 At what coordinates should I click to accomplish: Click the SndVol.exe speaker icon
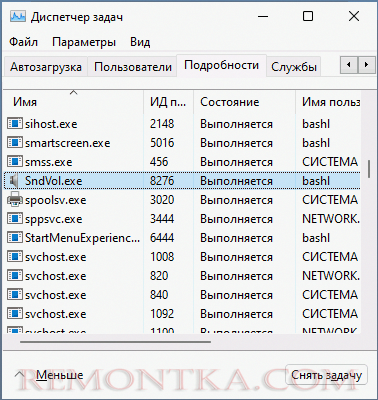[x=15, y=181]
